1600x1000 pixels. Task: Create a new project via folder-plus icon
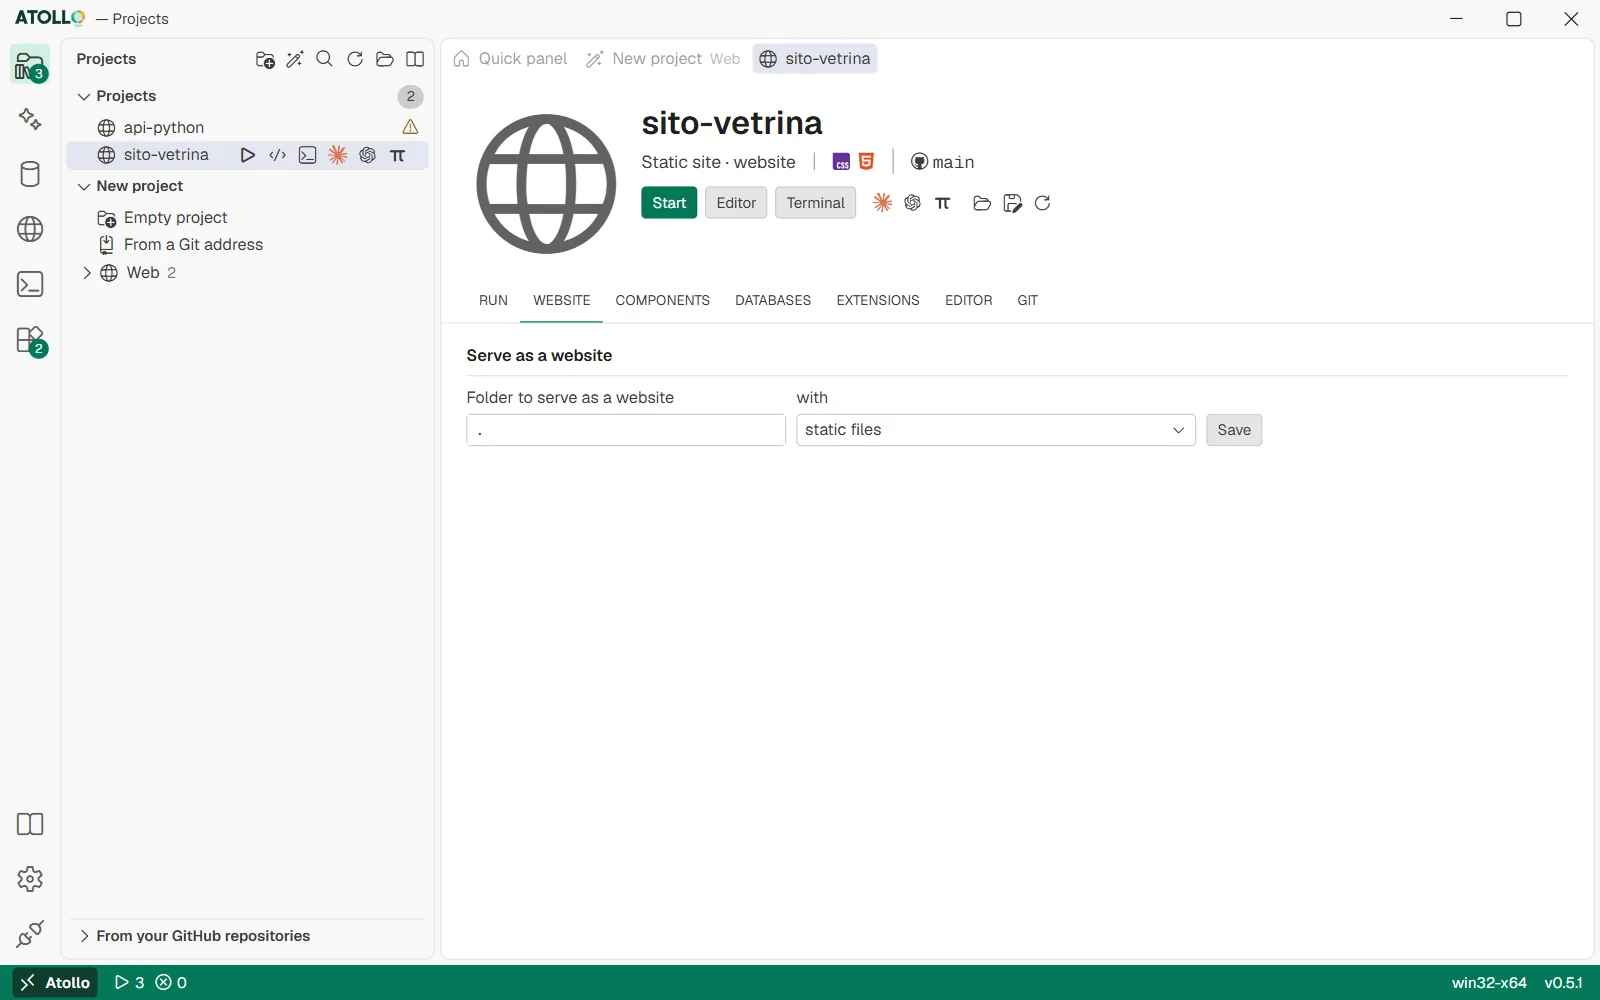tap(265, 60)
